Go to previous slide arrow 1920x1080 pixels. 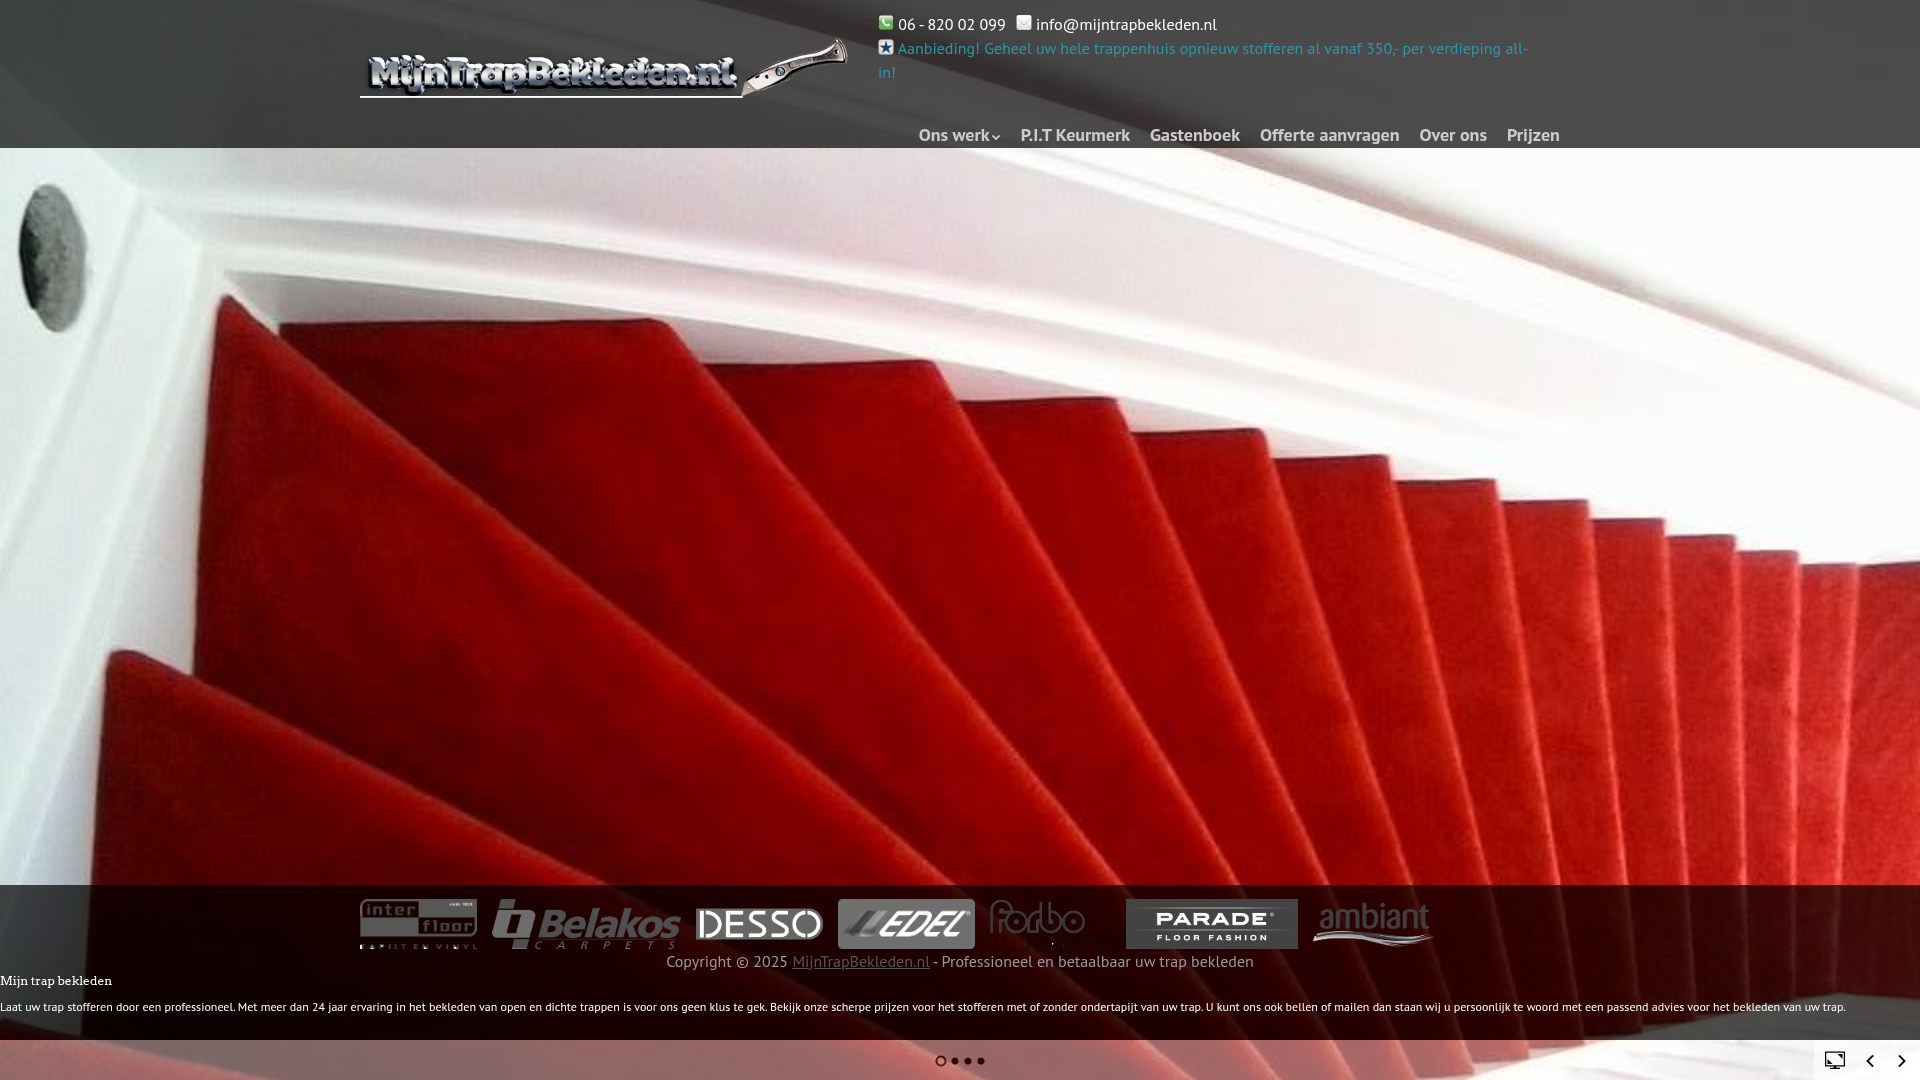point(1870,1061)
